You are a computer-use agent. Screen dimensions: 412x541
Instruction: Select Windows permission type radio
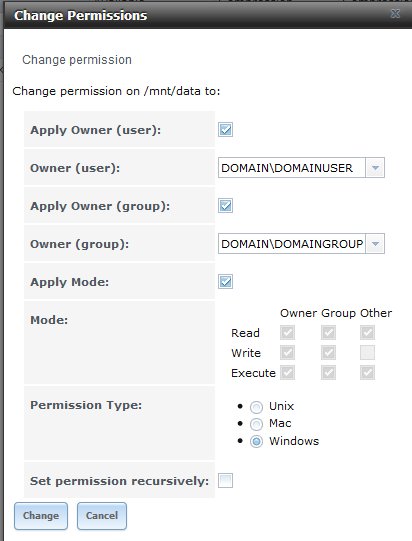click(256, 441)
